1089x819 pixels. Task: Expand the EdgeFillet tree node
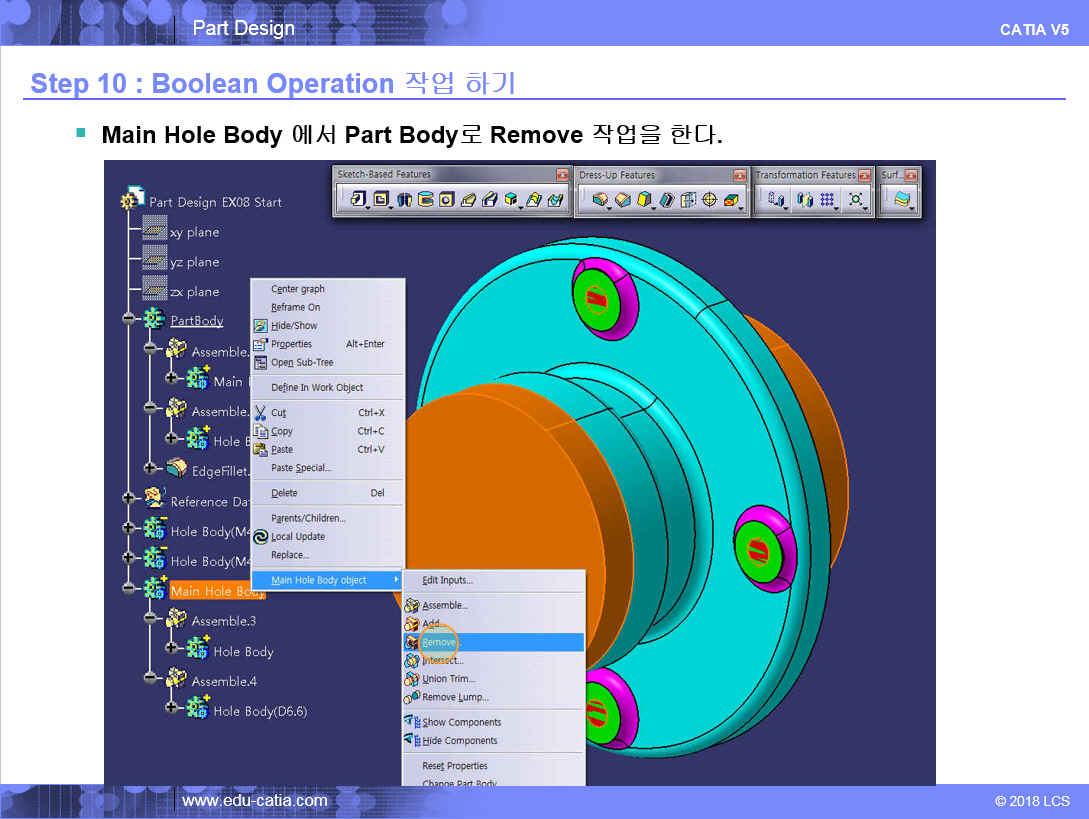150,468
